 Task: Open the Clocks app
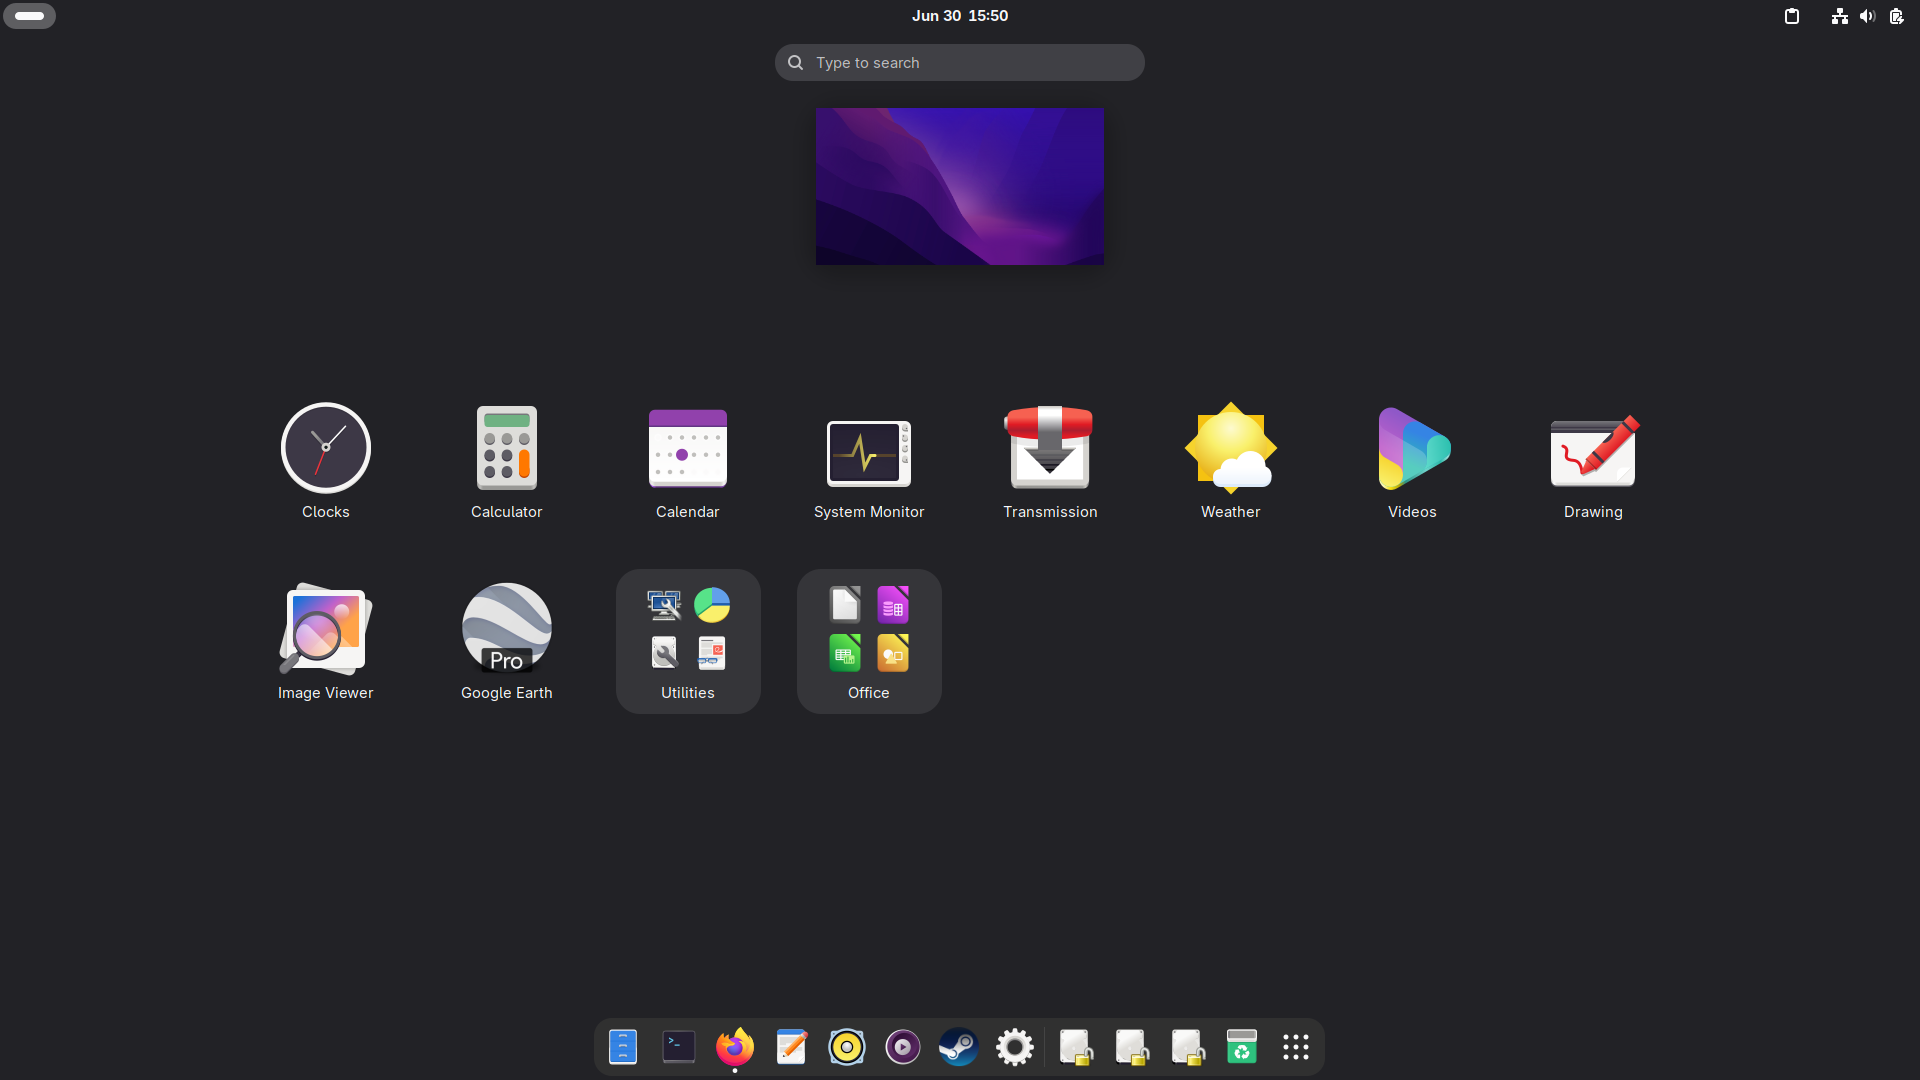pyautogui.click(x=326, y=462)
